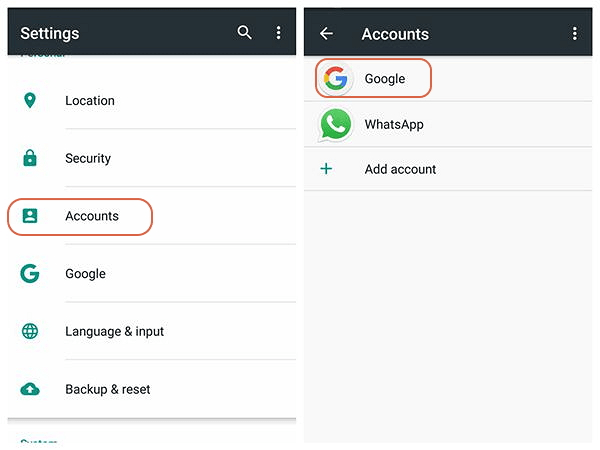
Task: Tap the Accounts person icon
Action: point(30,216)
